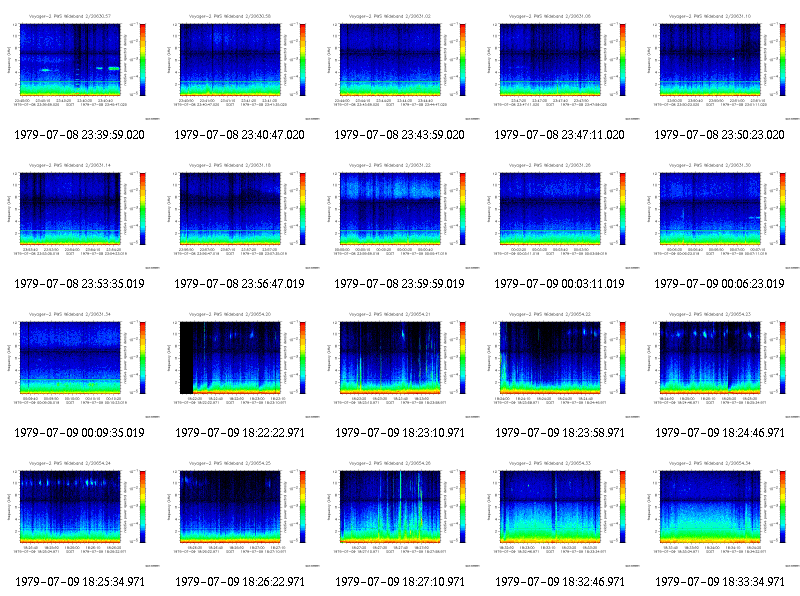Click the caption 1979-07-08 23:56:47.019

(x=240, y=284)
